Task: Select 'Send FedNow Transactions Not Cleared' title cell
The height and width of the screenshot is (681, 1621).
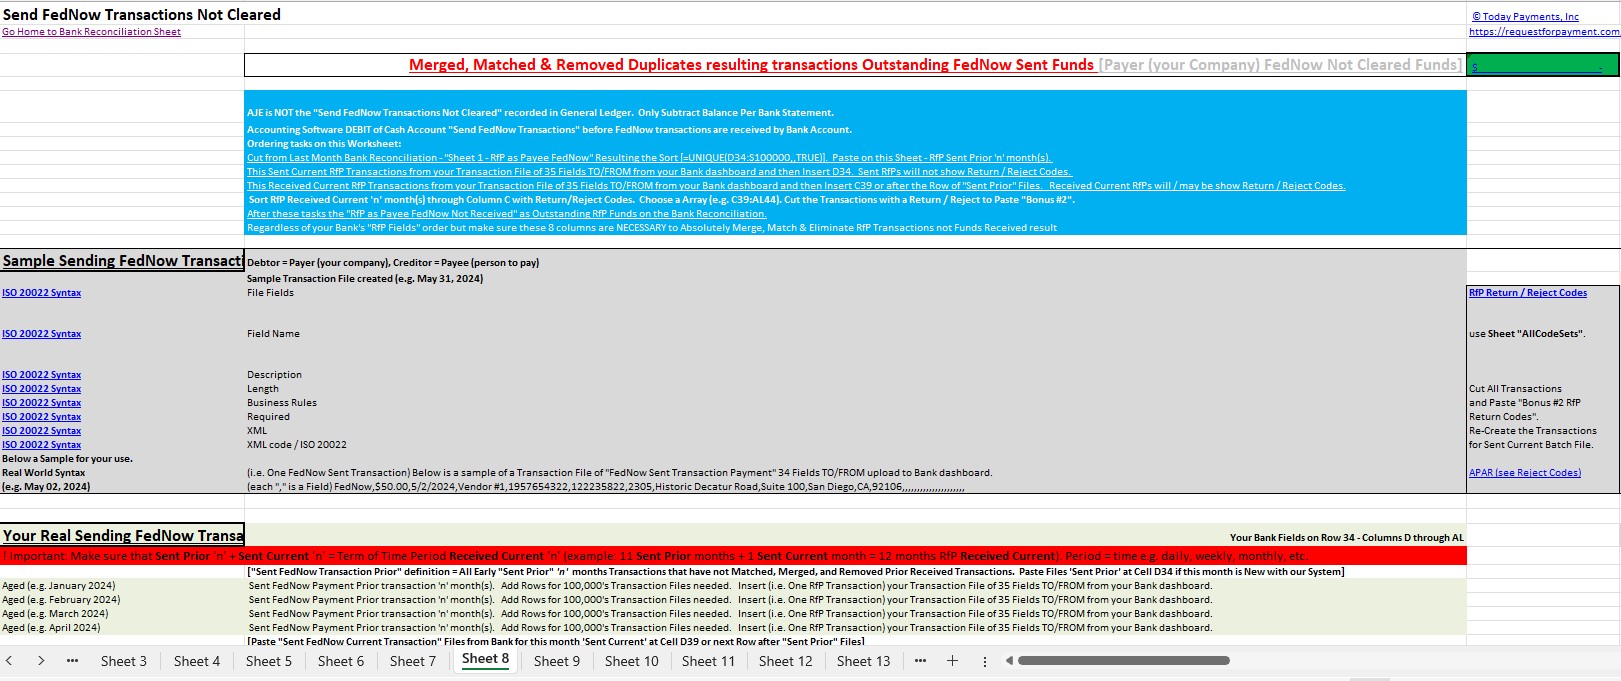Action: click(x=141, y=14)
